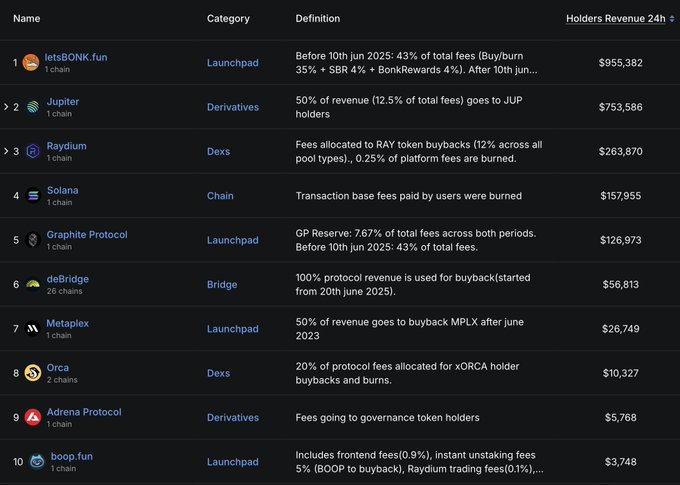Open the Orca protocol link
Screen dimensions: 680x485
point(58,367)
